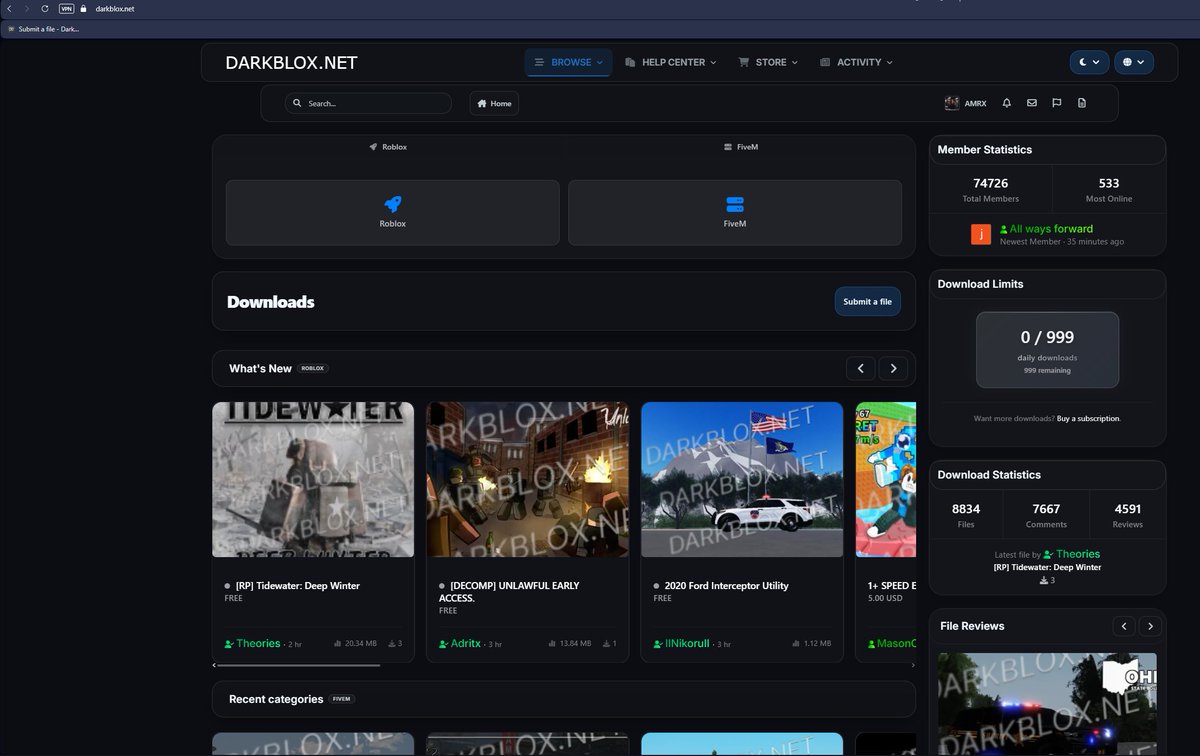Show previous What's New items
1200x756 pixels.
coord(861,368)
